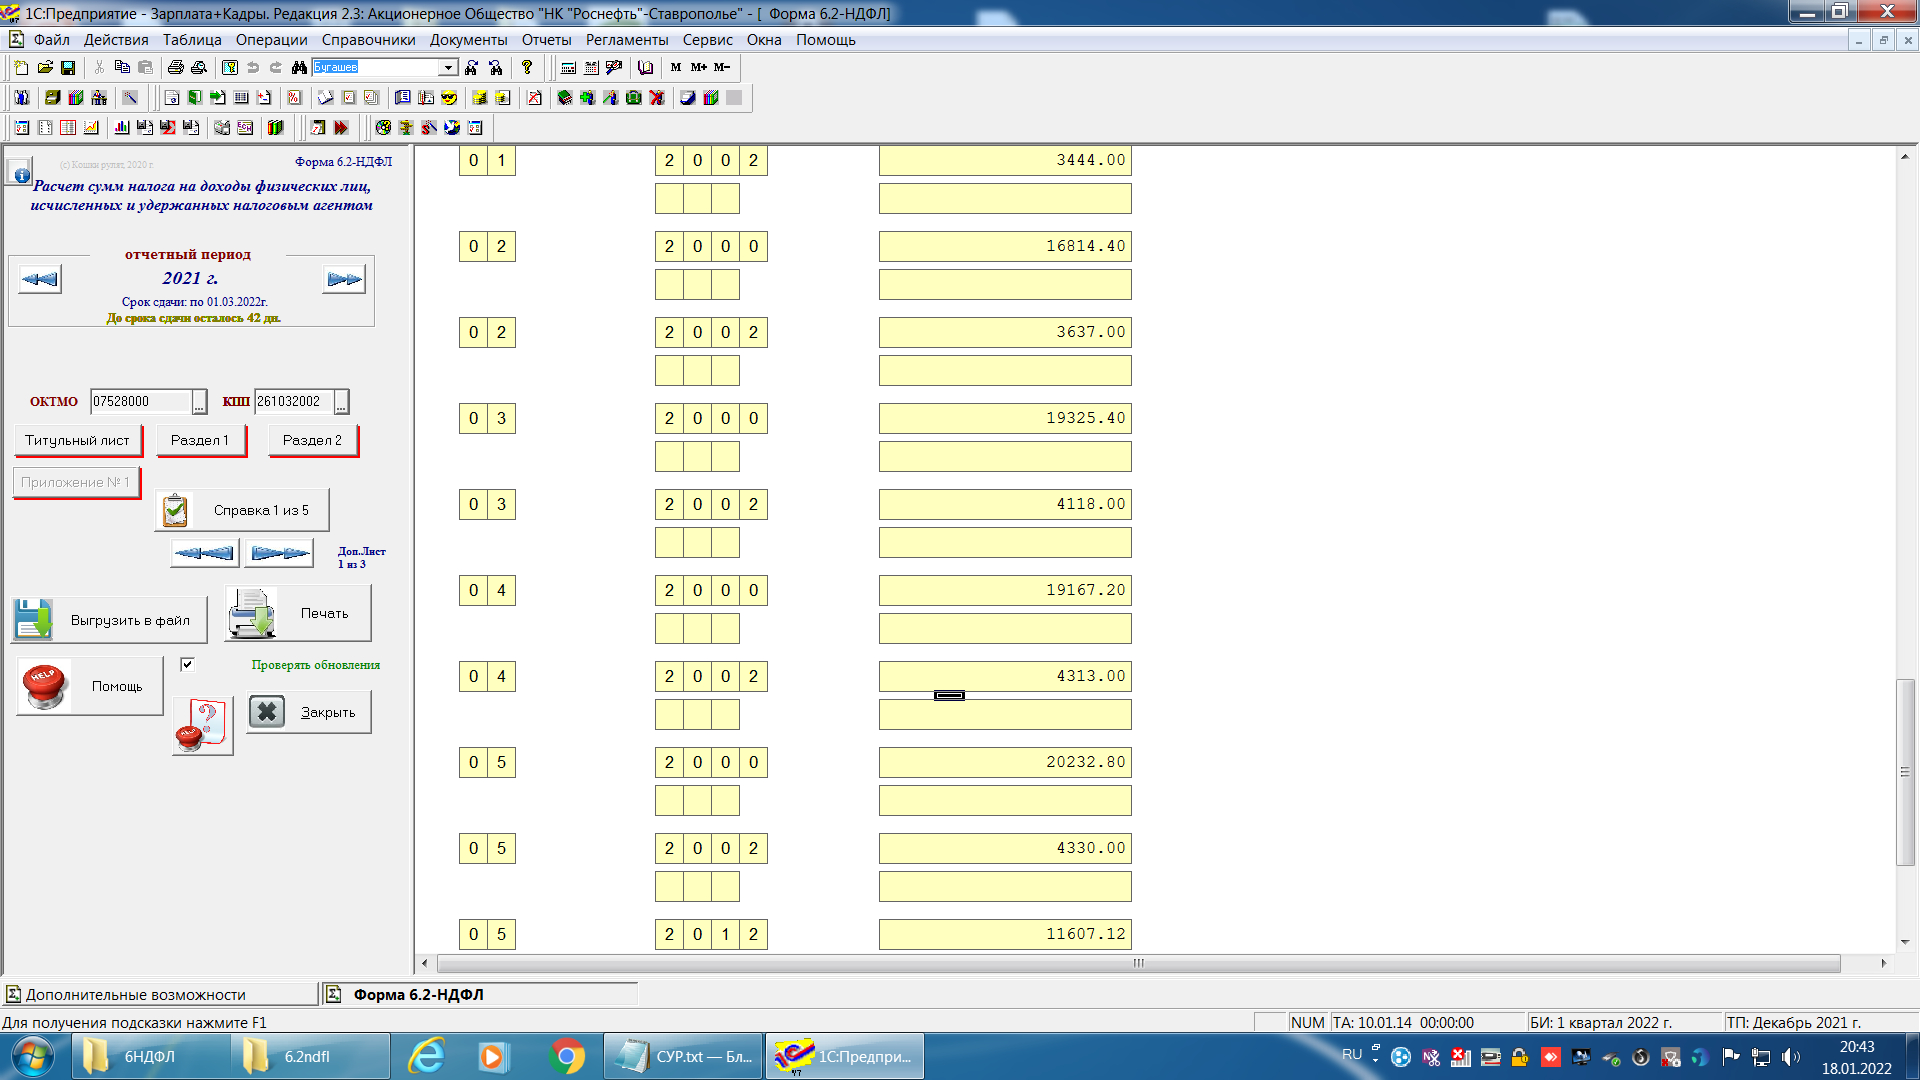The height and width of the screenshot is (1080, 1920).
Task: Click the red help-page question icon button
Action: 202,726
